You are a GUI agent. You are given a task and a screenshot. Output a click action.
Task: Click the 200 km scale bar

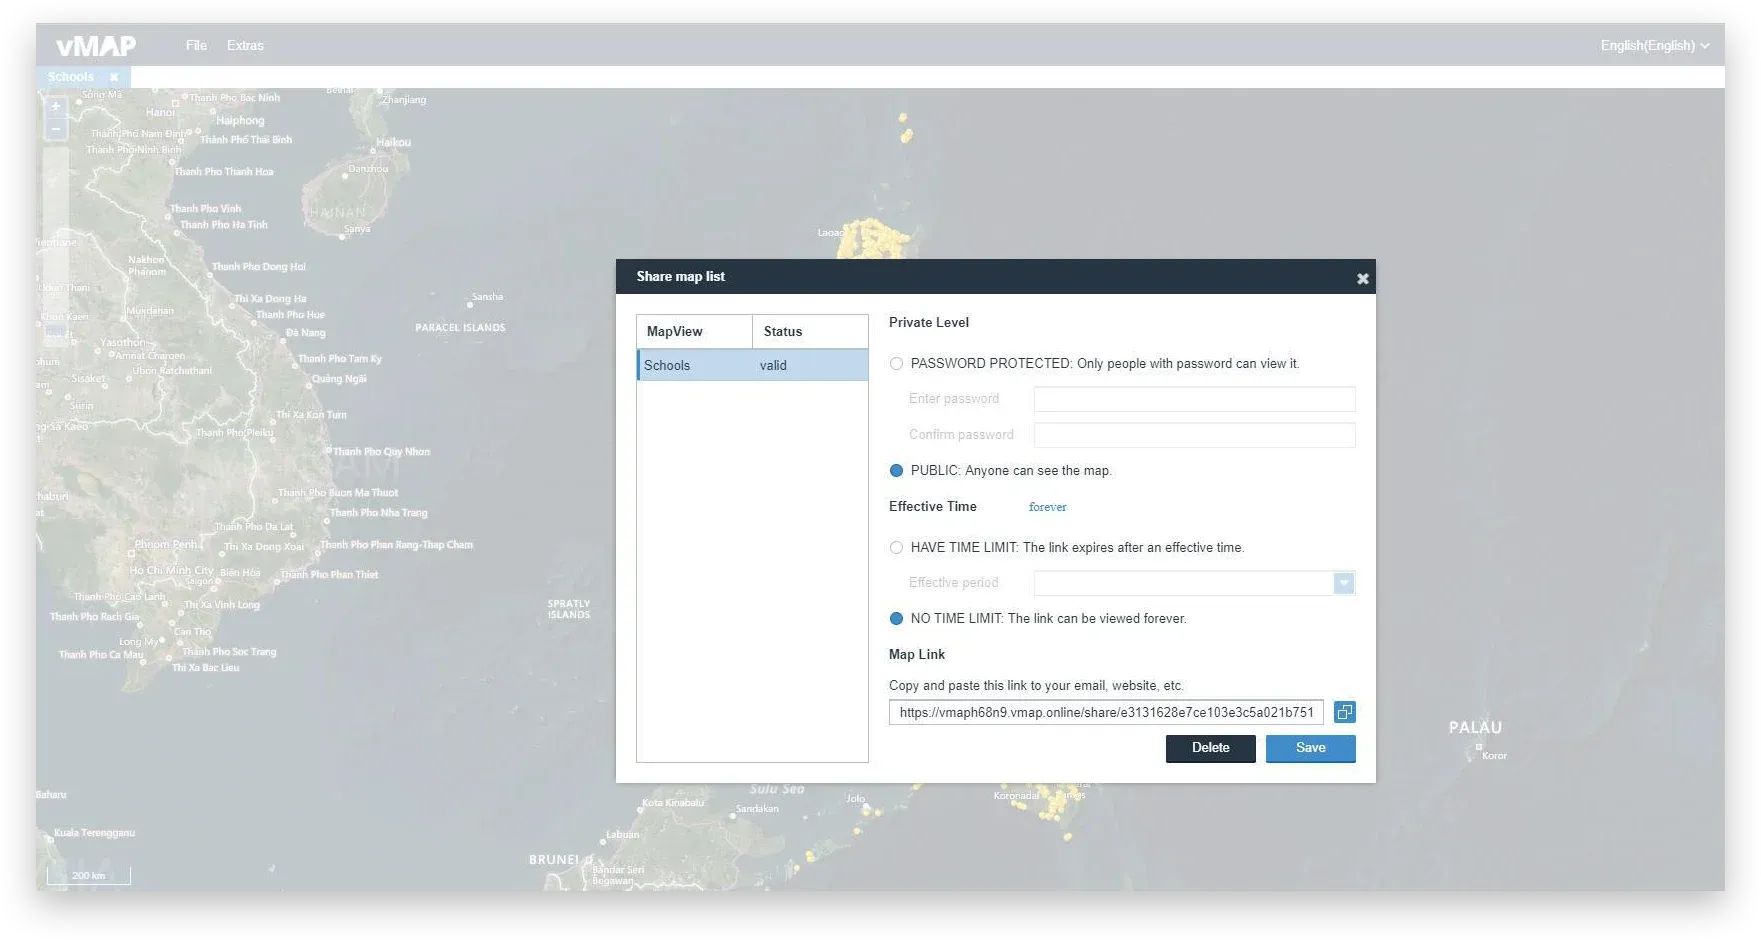pyautogui.click(x=88, y=875)
